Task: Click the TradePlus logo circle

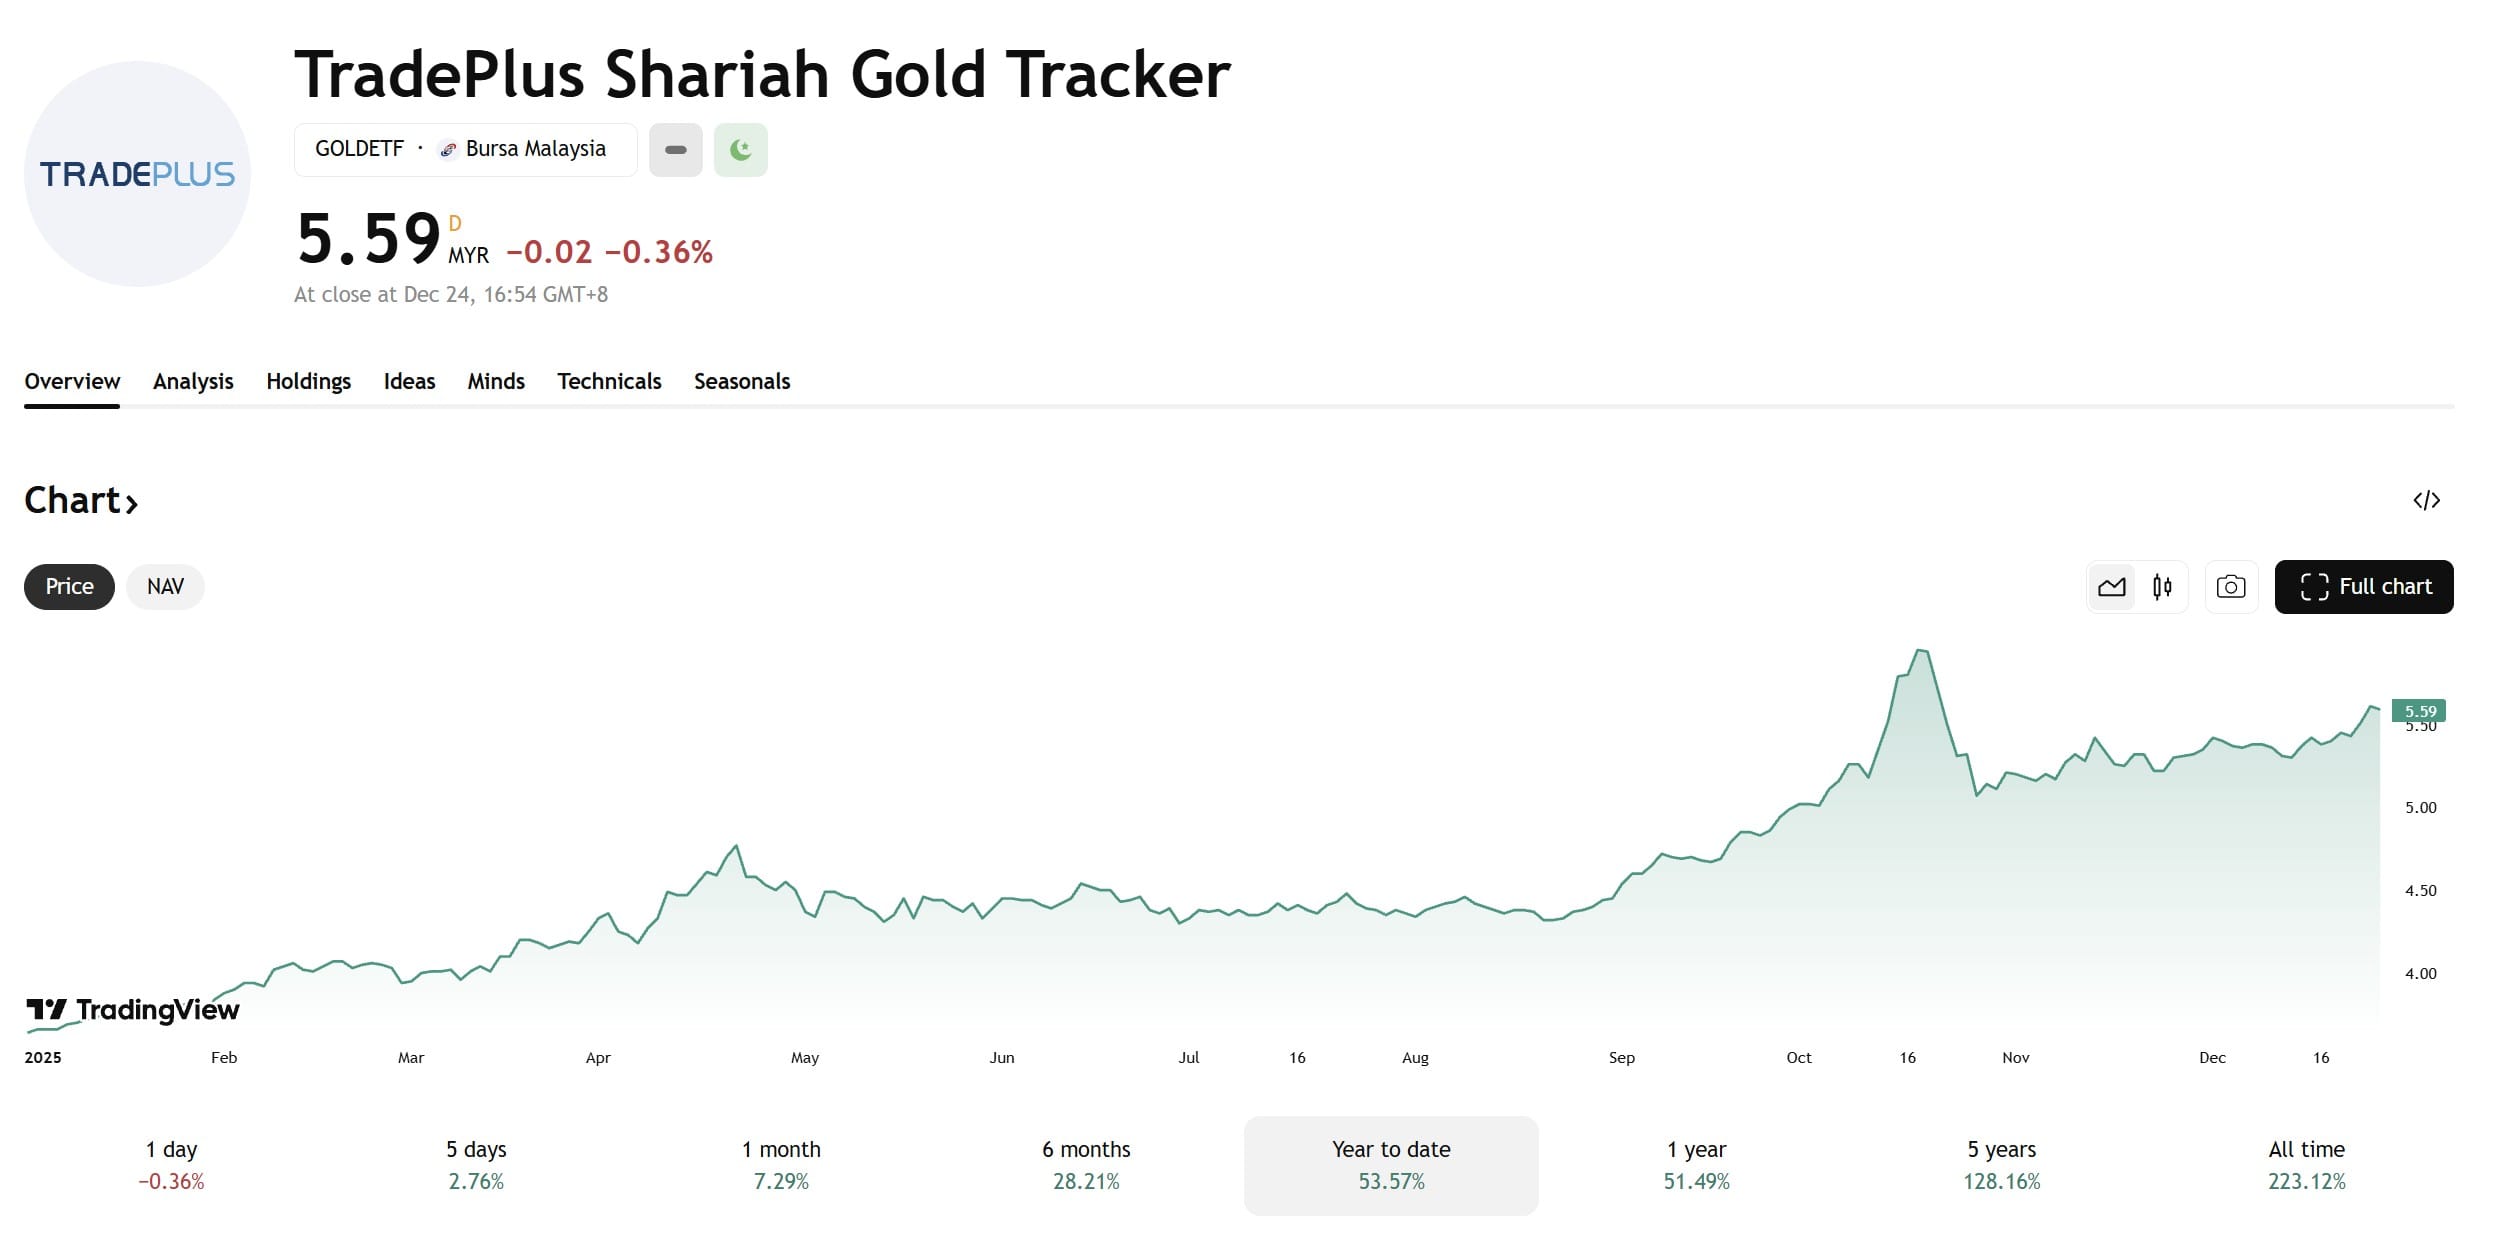Action: [x=137, y=174]
